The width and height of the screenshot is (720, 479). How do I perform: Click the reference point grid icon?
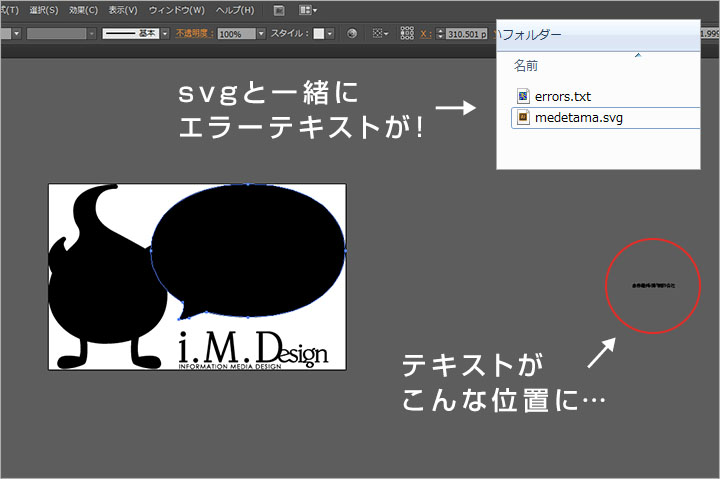(x=407, y=33)
